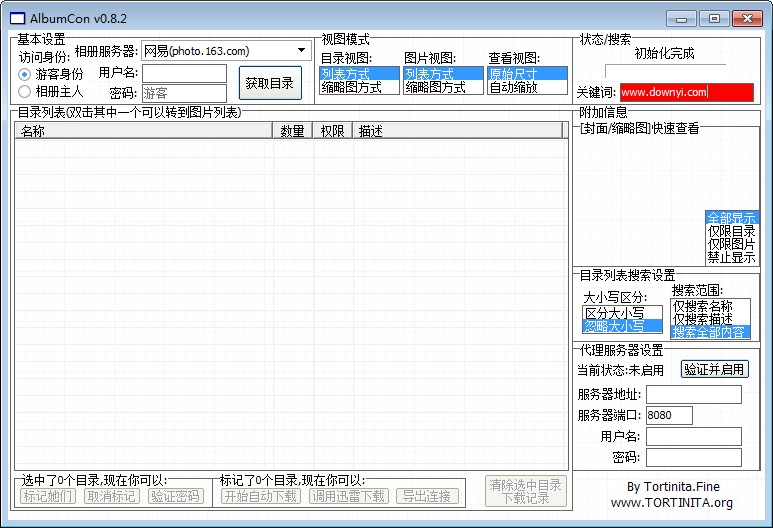Click the www.TORTINITA.org link text
The image size is (773, 528).
[x=671, y=503]
